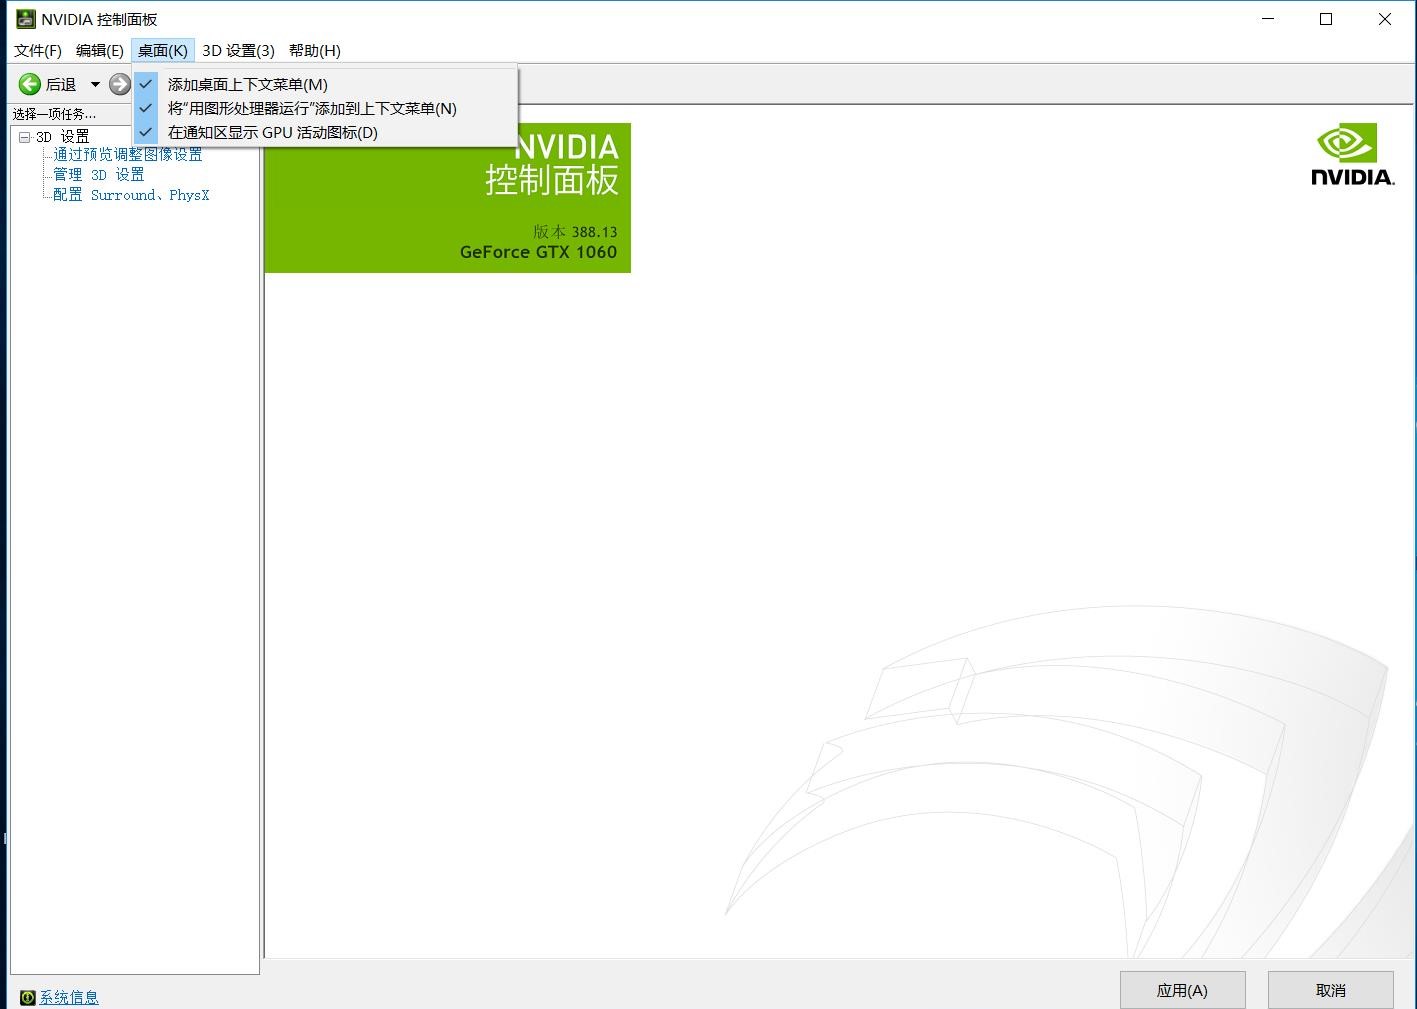Toggle 添加桌面上下文菜单(M) option
The width and height of the screenshot is (1417, 1009).
click(x=325, y=84)
